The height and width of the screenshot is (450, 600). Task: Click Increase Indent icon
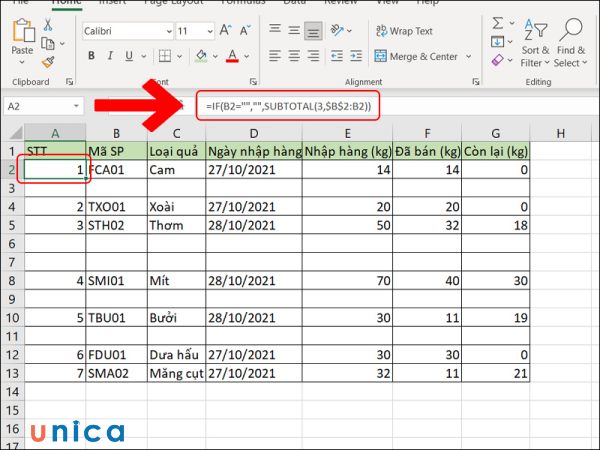tap(356, 56)
